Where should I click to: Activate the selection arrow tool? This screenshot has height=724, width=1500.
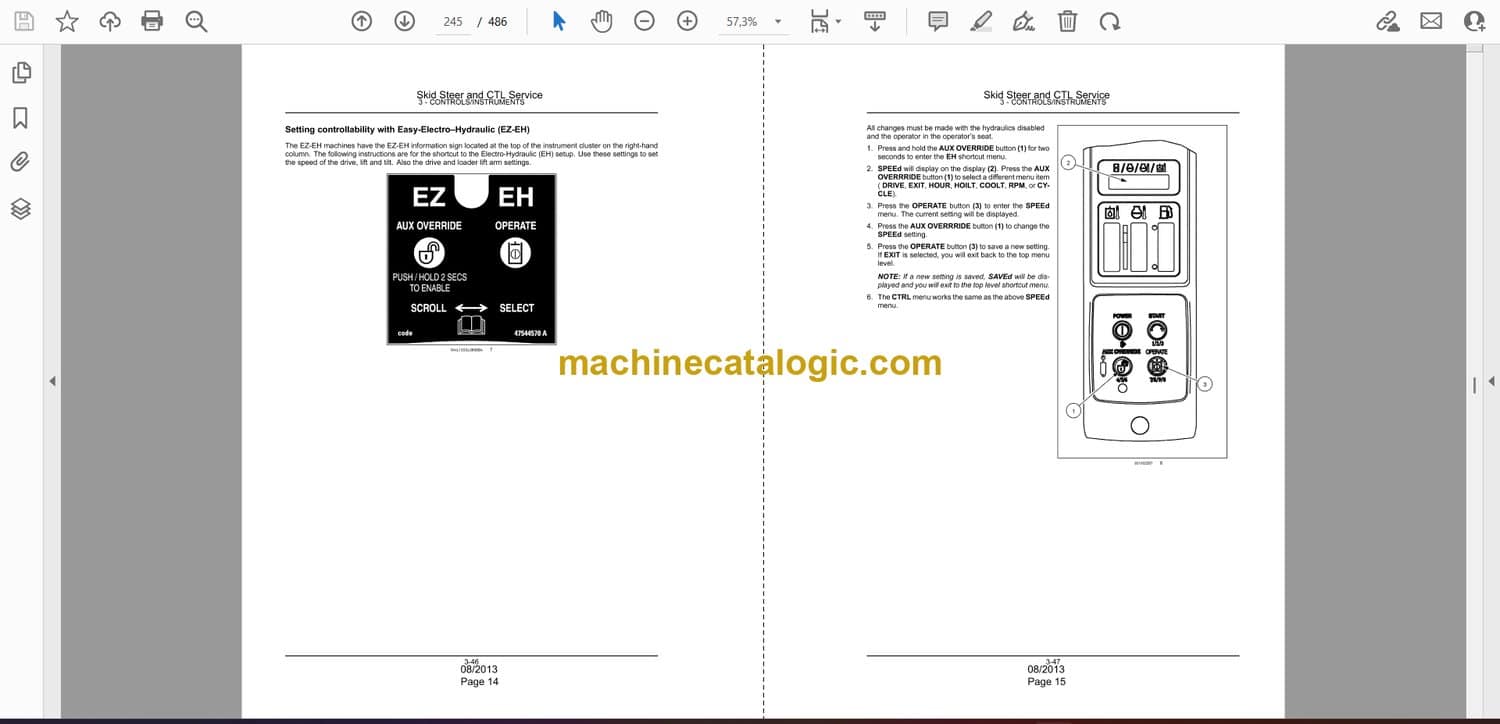coord(559,21)
